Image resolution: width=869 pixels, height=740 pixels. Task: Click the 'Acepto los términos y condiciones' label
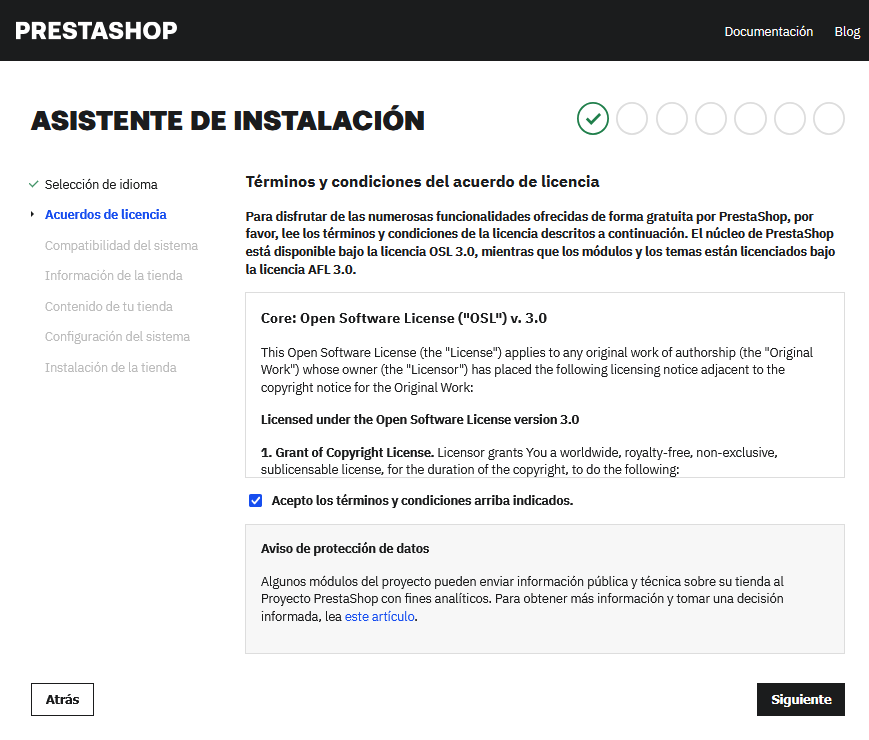tap(422, 501)
